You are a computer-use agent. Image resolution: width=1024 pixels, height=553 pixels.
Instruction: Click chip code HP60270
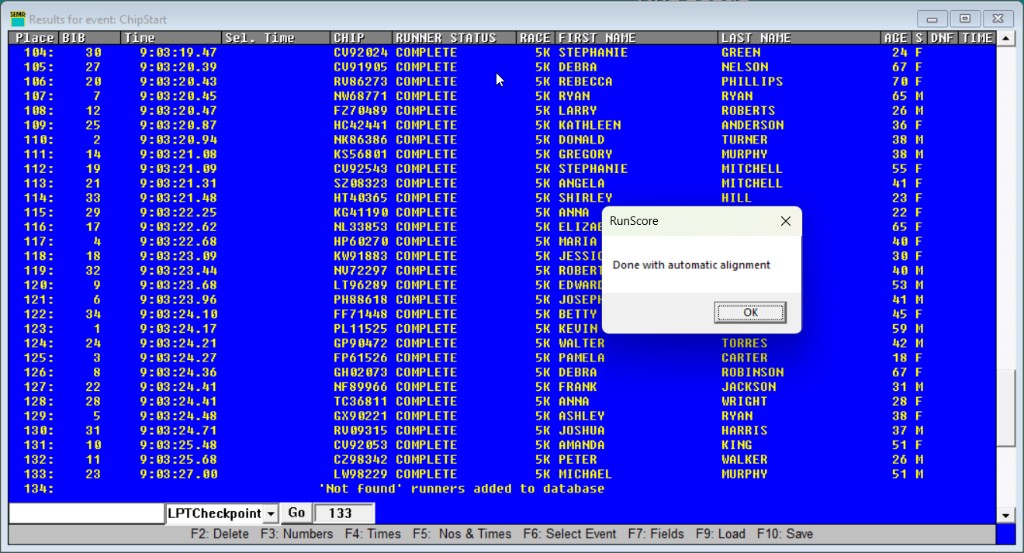[x=360, y=242]
